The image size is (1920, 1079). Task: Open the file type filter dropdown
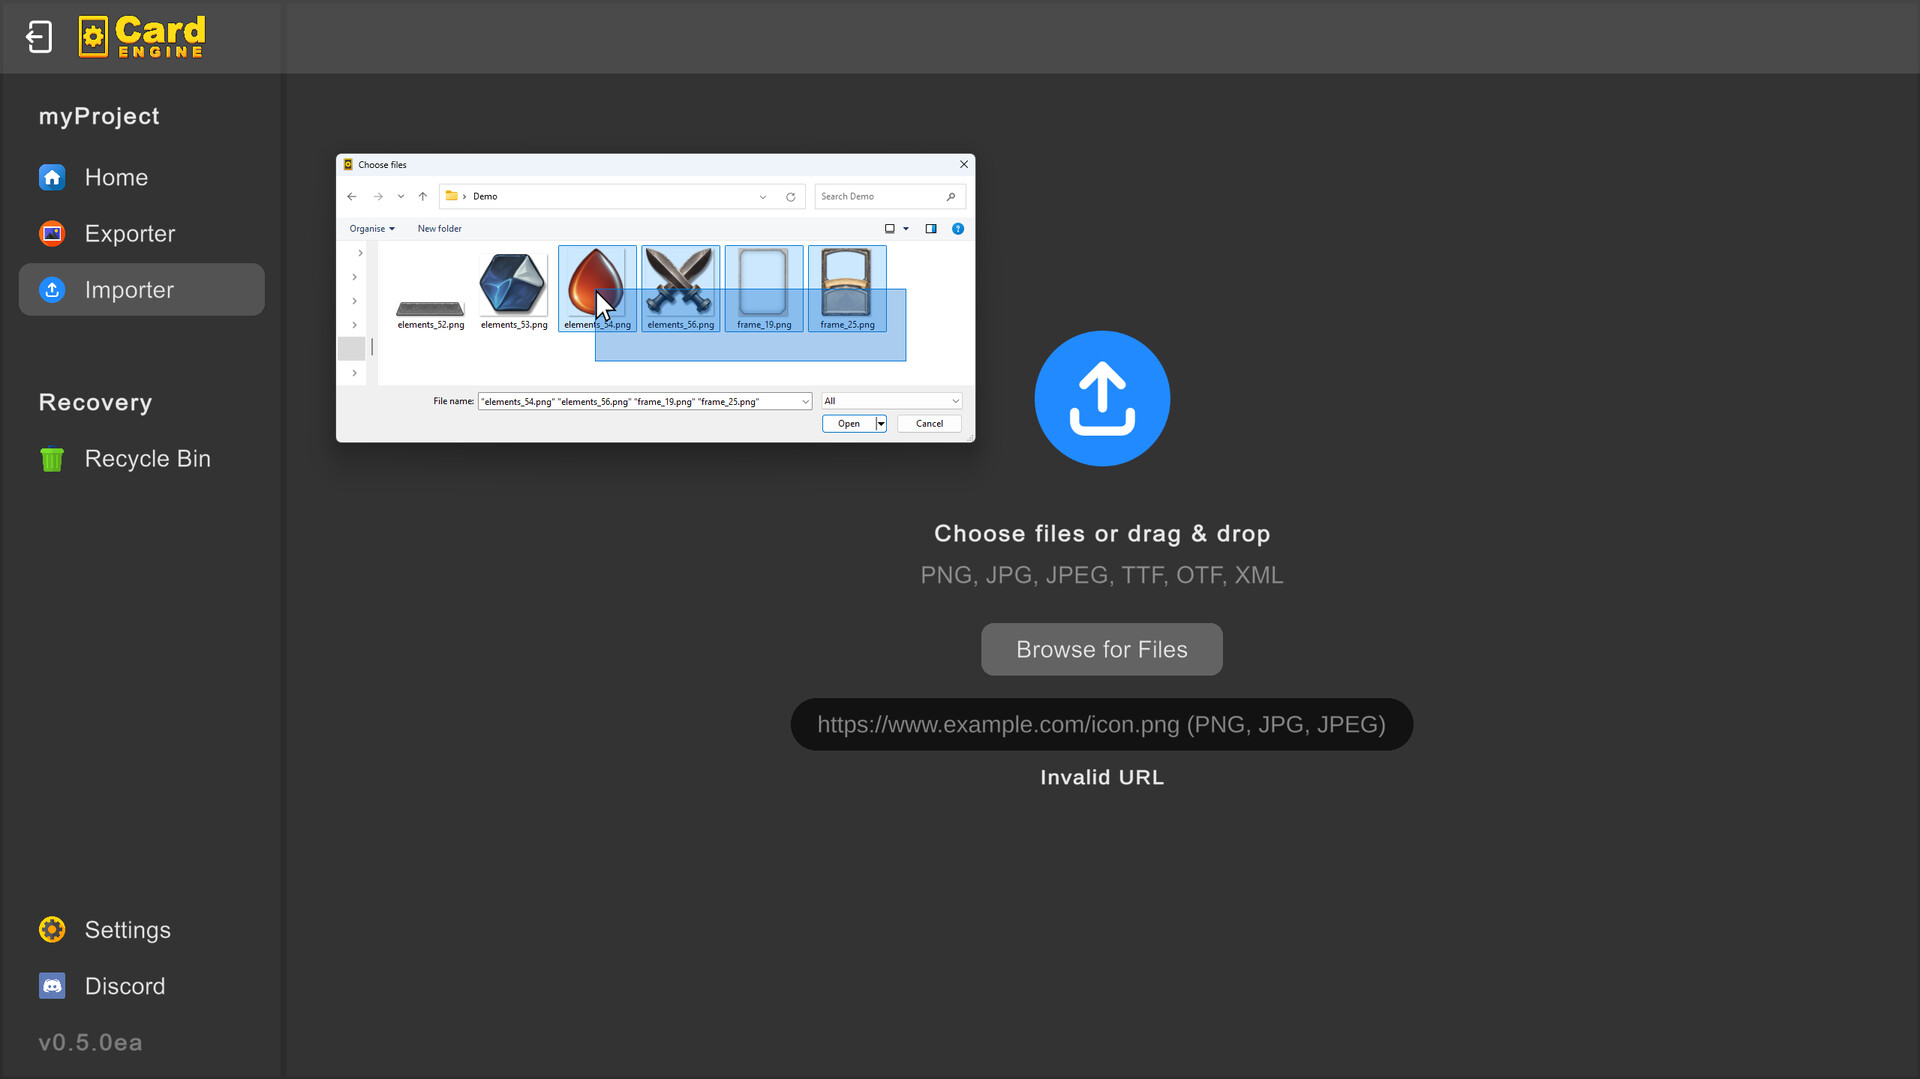pyautogui.click(x=891, y=401)
